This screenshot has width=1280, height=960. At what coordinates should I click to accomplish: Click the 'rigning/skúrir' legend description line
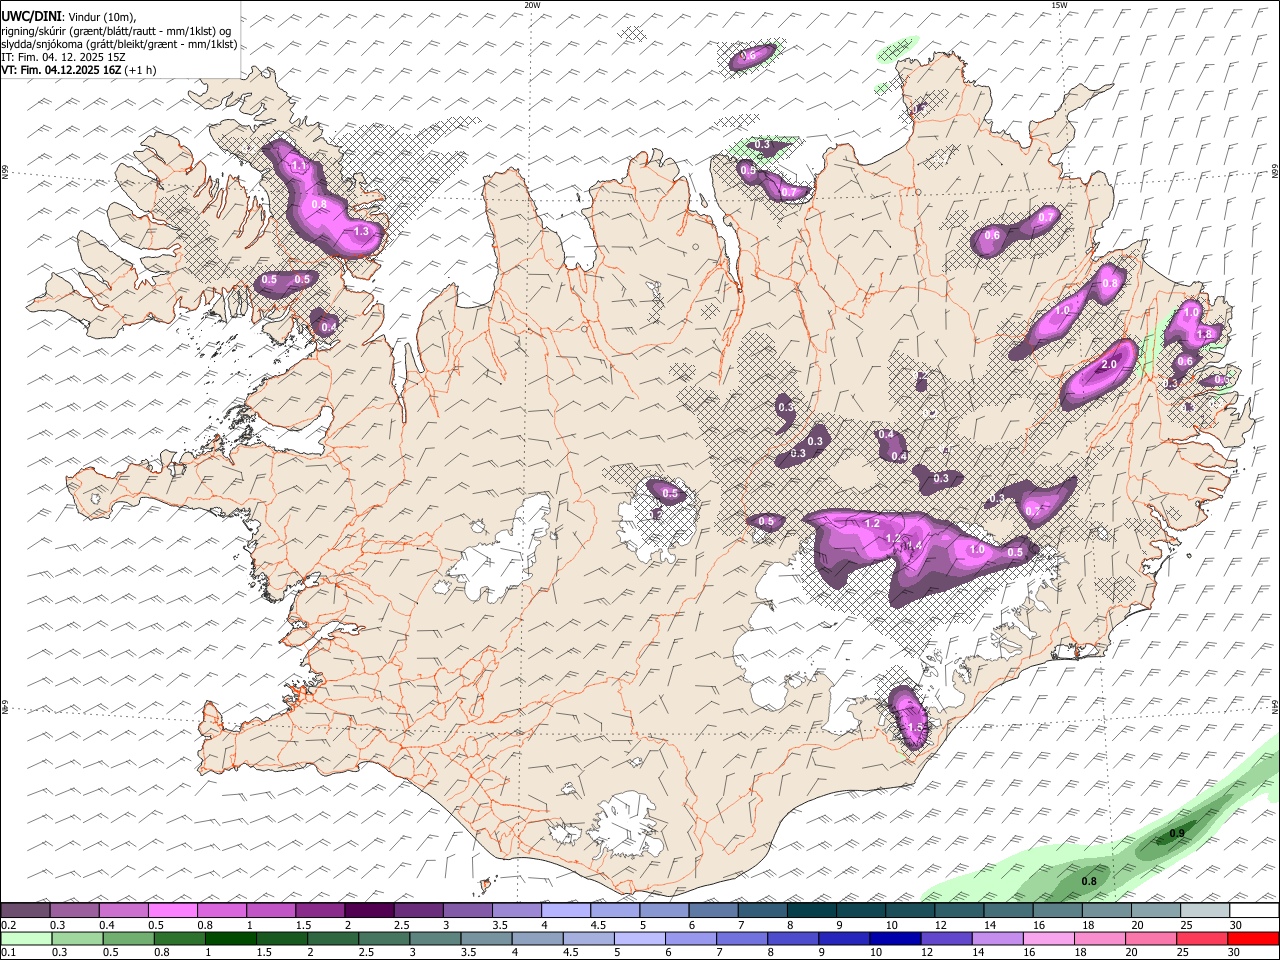tap(116, 31)
